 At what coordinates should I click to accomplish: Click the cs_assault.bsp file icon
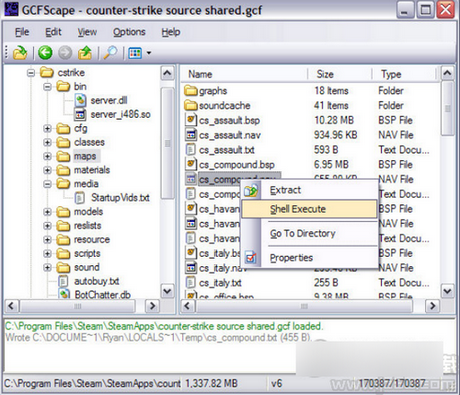tap(191, 120)
